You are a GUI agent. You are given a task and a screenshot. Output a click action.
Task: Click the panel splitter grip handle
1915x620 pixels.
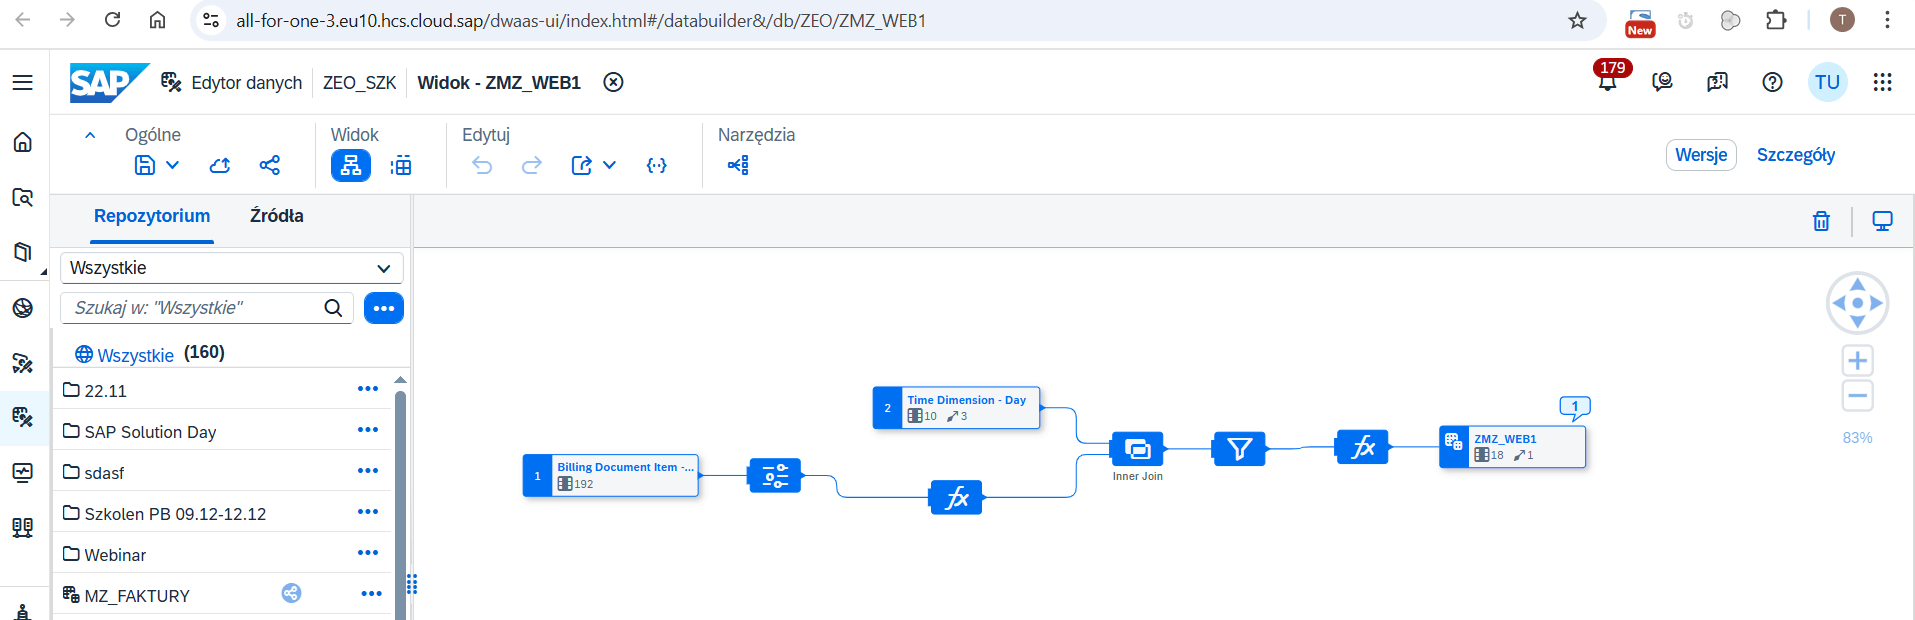(412, 584)
